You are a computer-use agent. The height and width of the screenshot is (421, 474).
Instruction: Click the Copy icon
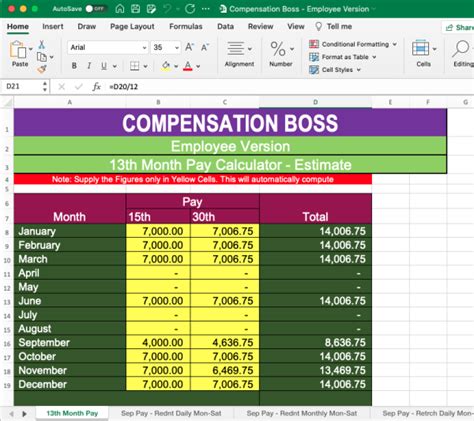tap(42, 57)
